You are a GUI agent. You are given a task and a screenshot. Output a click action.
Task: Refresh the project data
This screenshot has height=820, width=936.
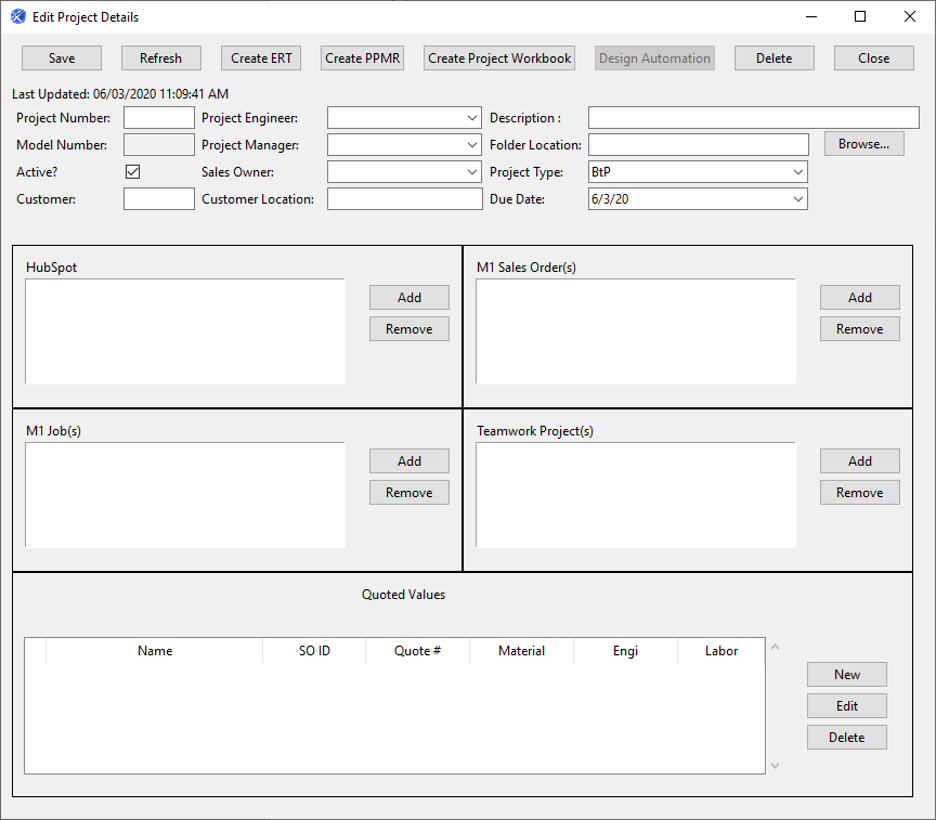(161, 57)
